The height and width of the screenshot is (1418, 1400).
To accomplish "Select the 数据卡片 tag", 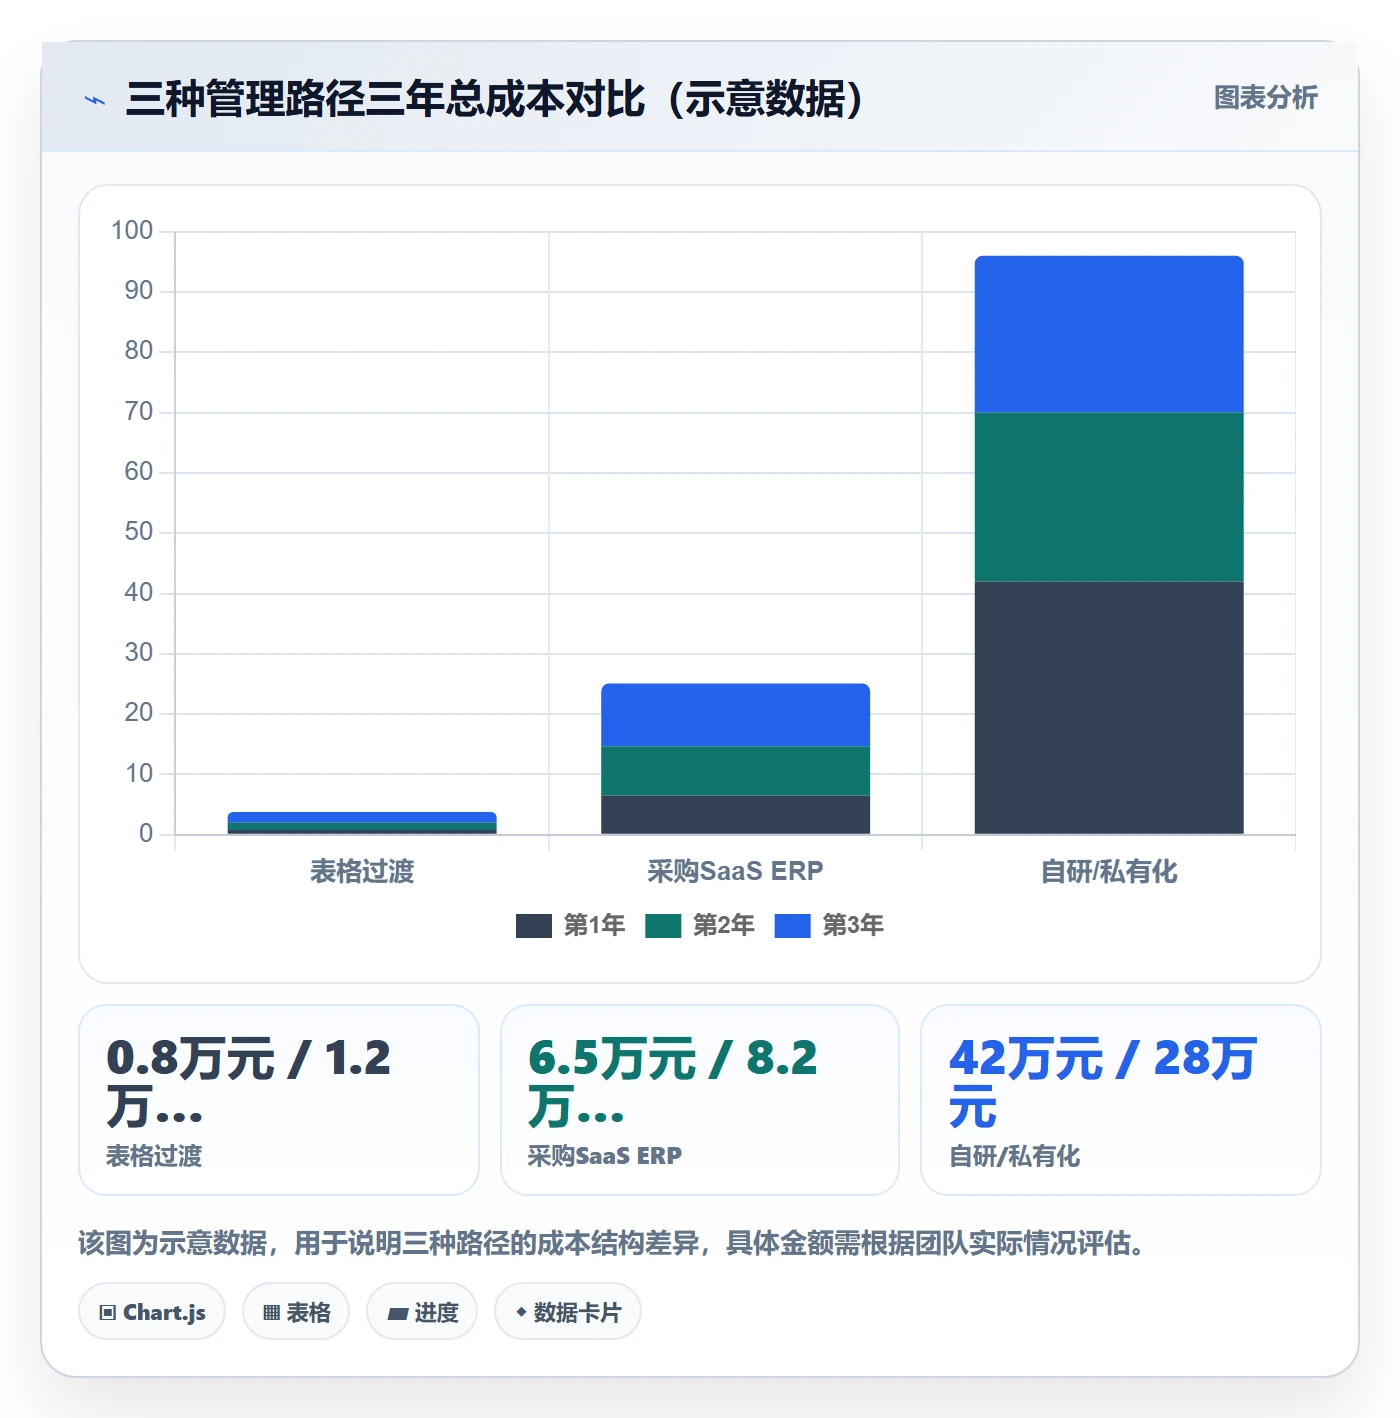I will 568,1312.
